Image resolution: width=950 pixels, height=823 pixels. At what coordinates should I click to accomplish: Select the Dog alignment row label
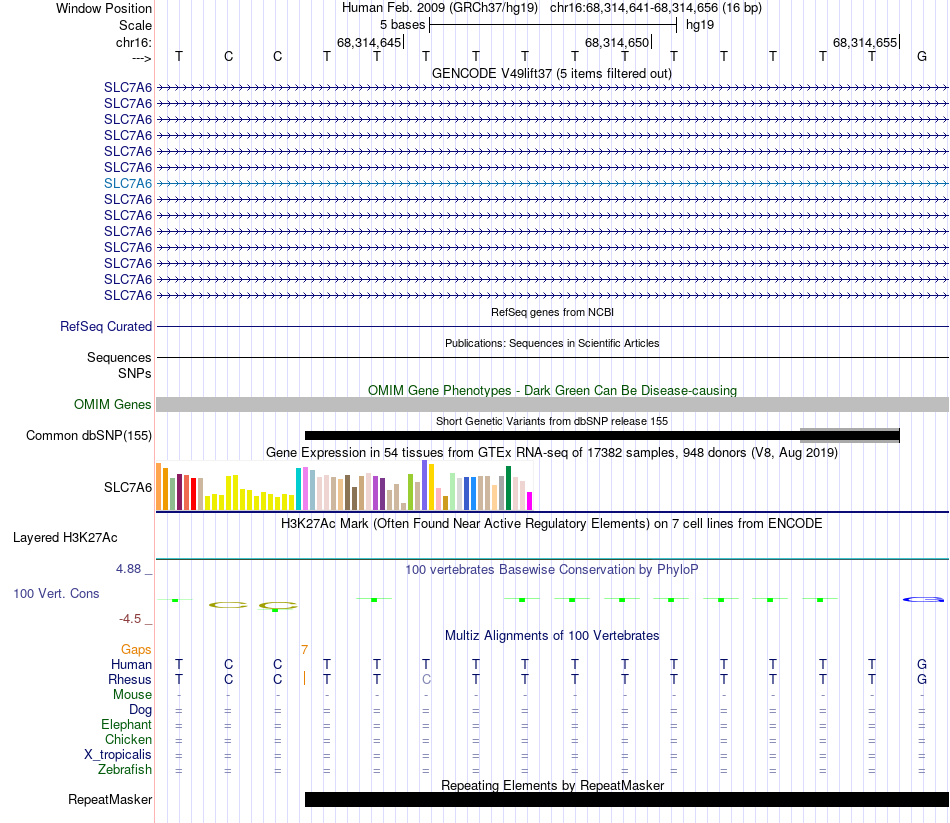click(x=140, y=710)
